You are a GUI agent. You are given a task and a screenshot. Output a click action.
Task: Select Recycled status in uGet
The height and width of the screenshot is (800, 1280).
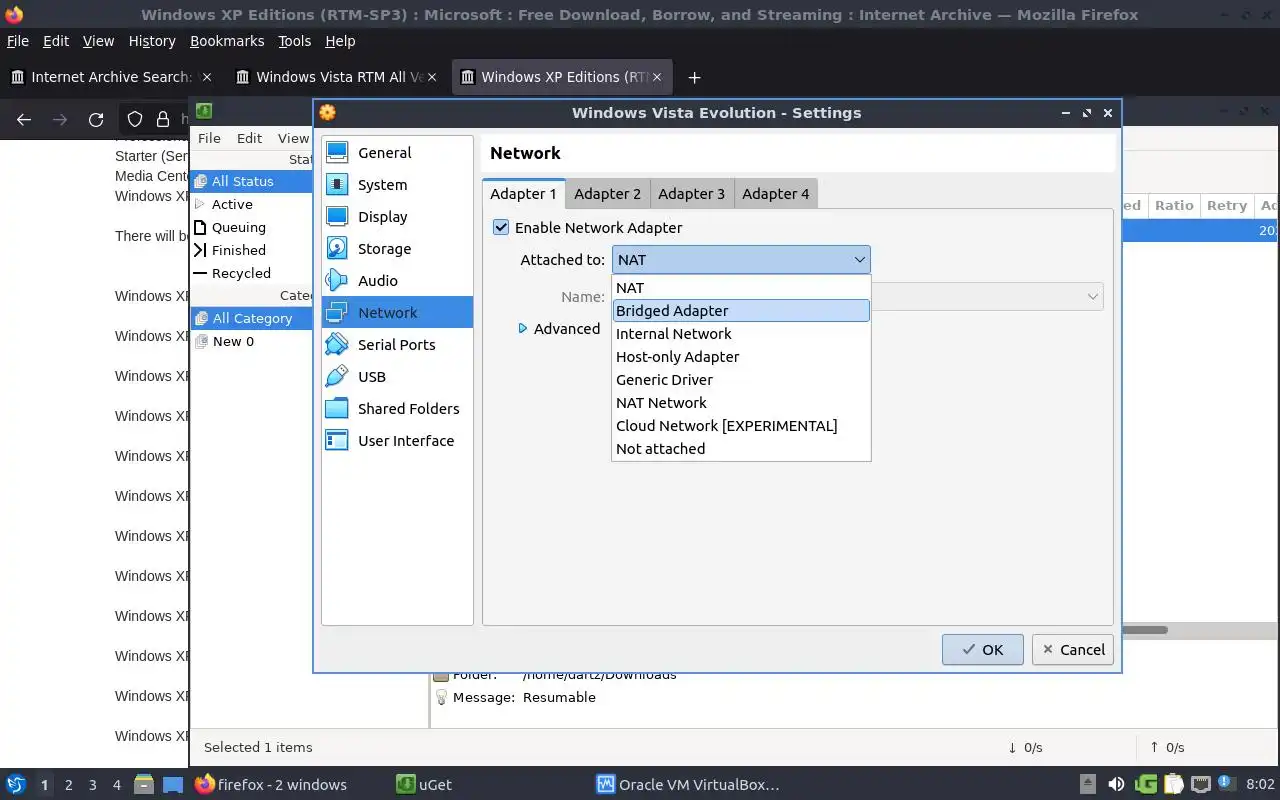pyautogui.click(x=251, y=273)
